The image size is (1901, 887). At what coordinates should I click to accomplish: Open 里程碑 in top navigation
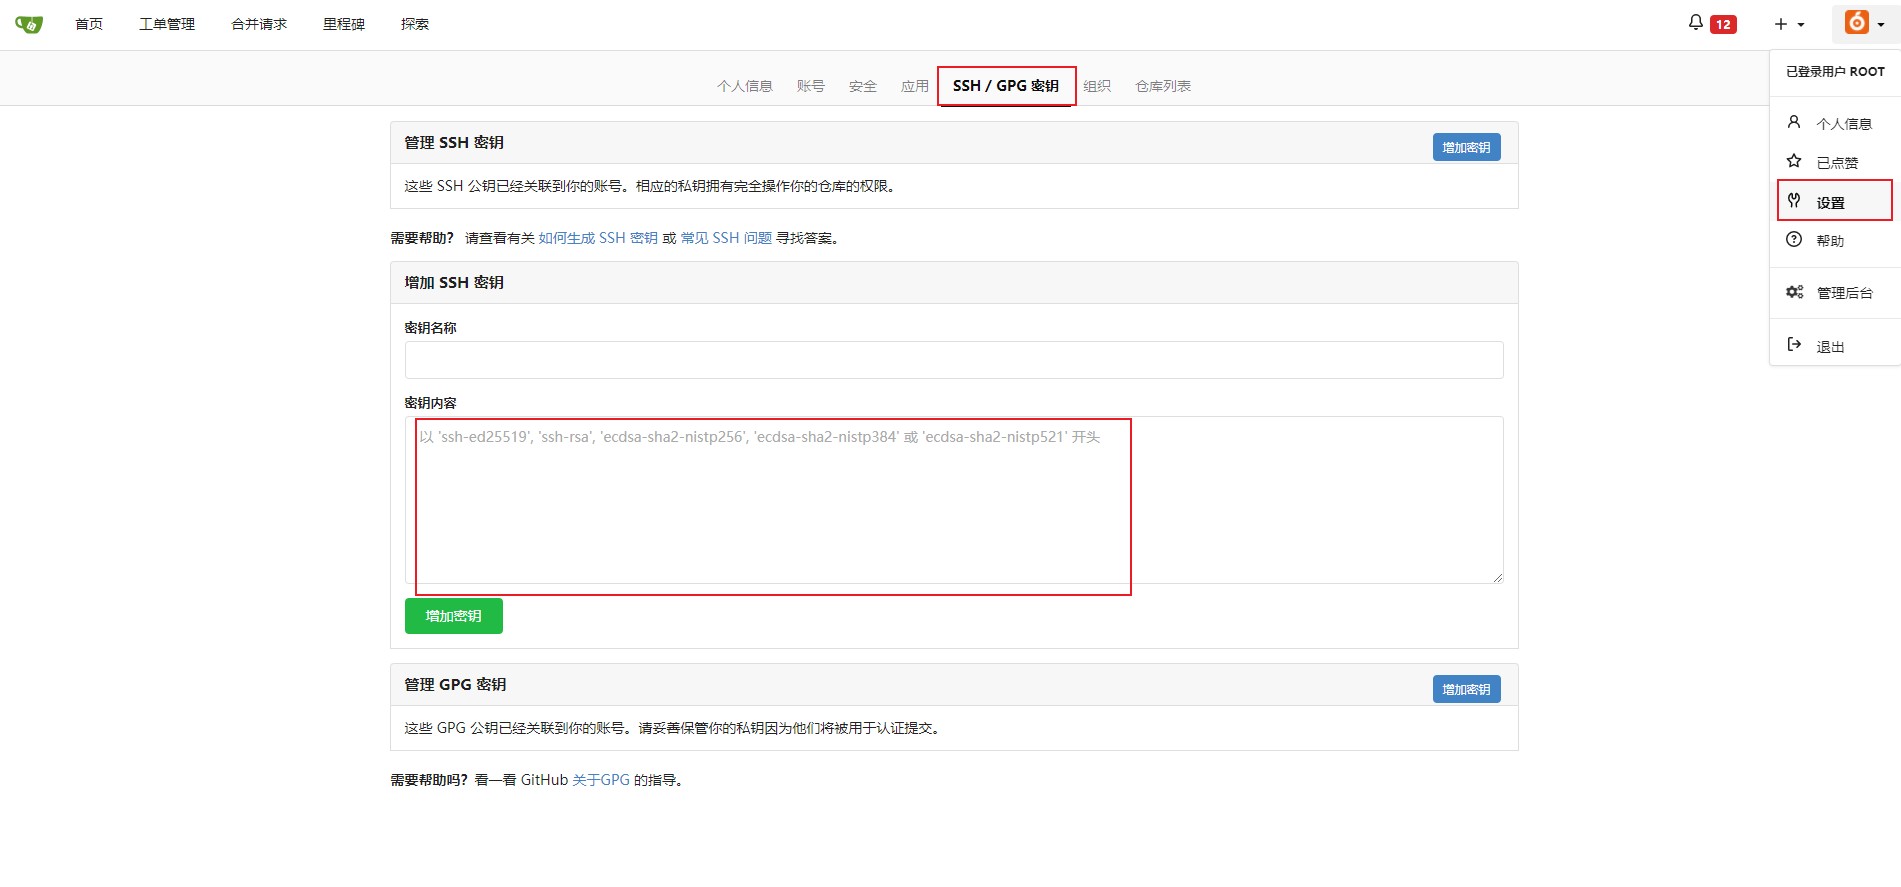tap(344, 24)
